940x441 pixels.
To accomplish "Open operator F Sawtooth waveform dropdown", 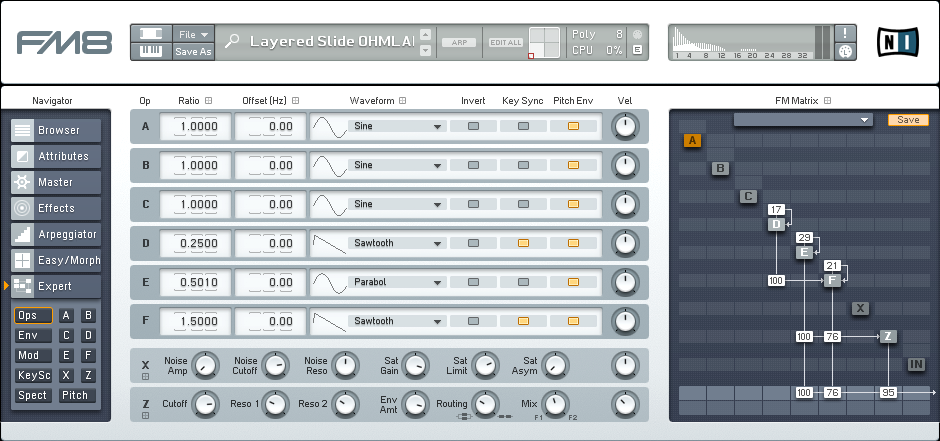I will click(397, 321).
